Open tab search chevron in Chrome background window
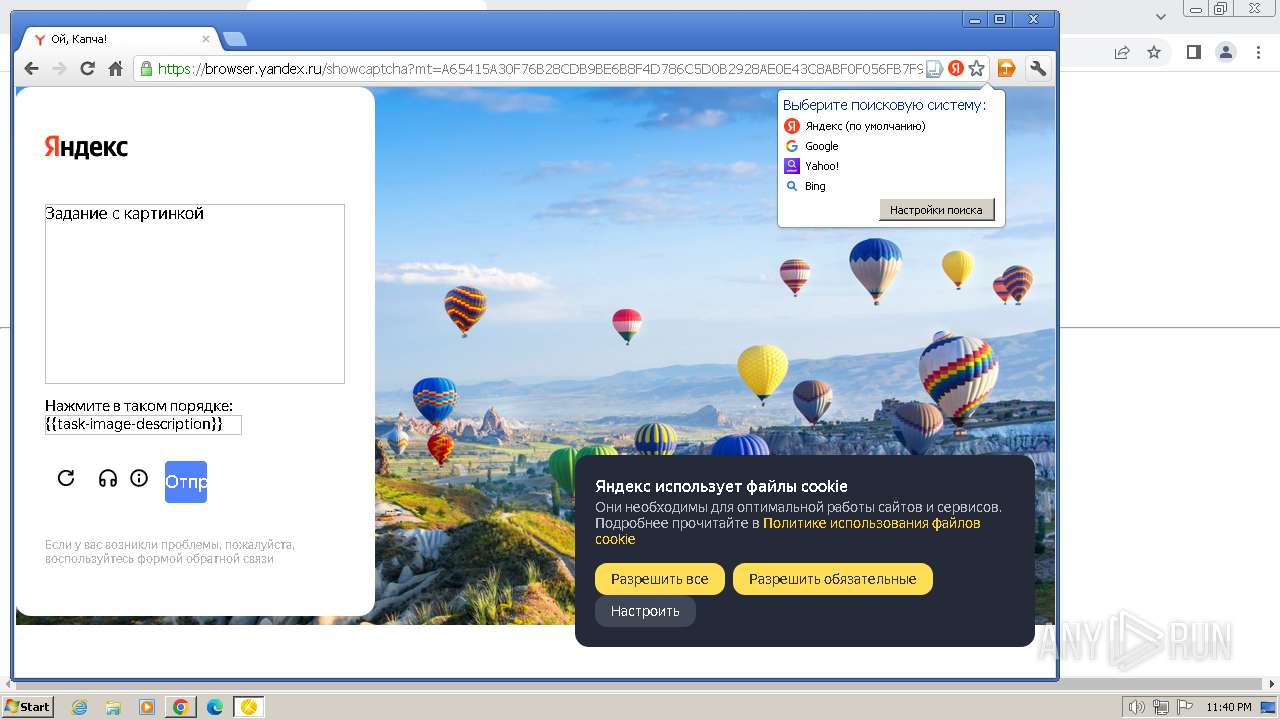This screenshot has width=1280, height=720. [1161, 16]
